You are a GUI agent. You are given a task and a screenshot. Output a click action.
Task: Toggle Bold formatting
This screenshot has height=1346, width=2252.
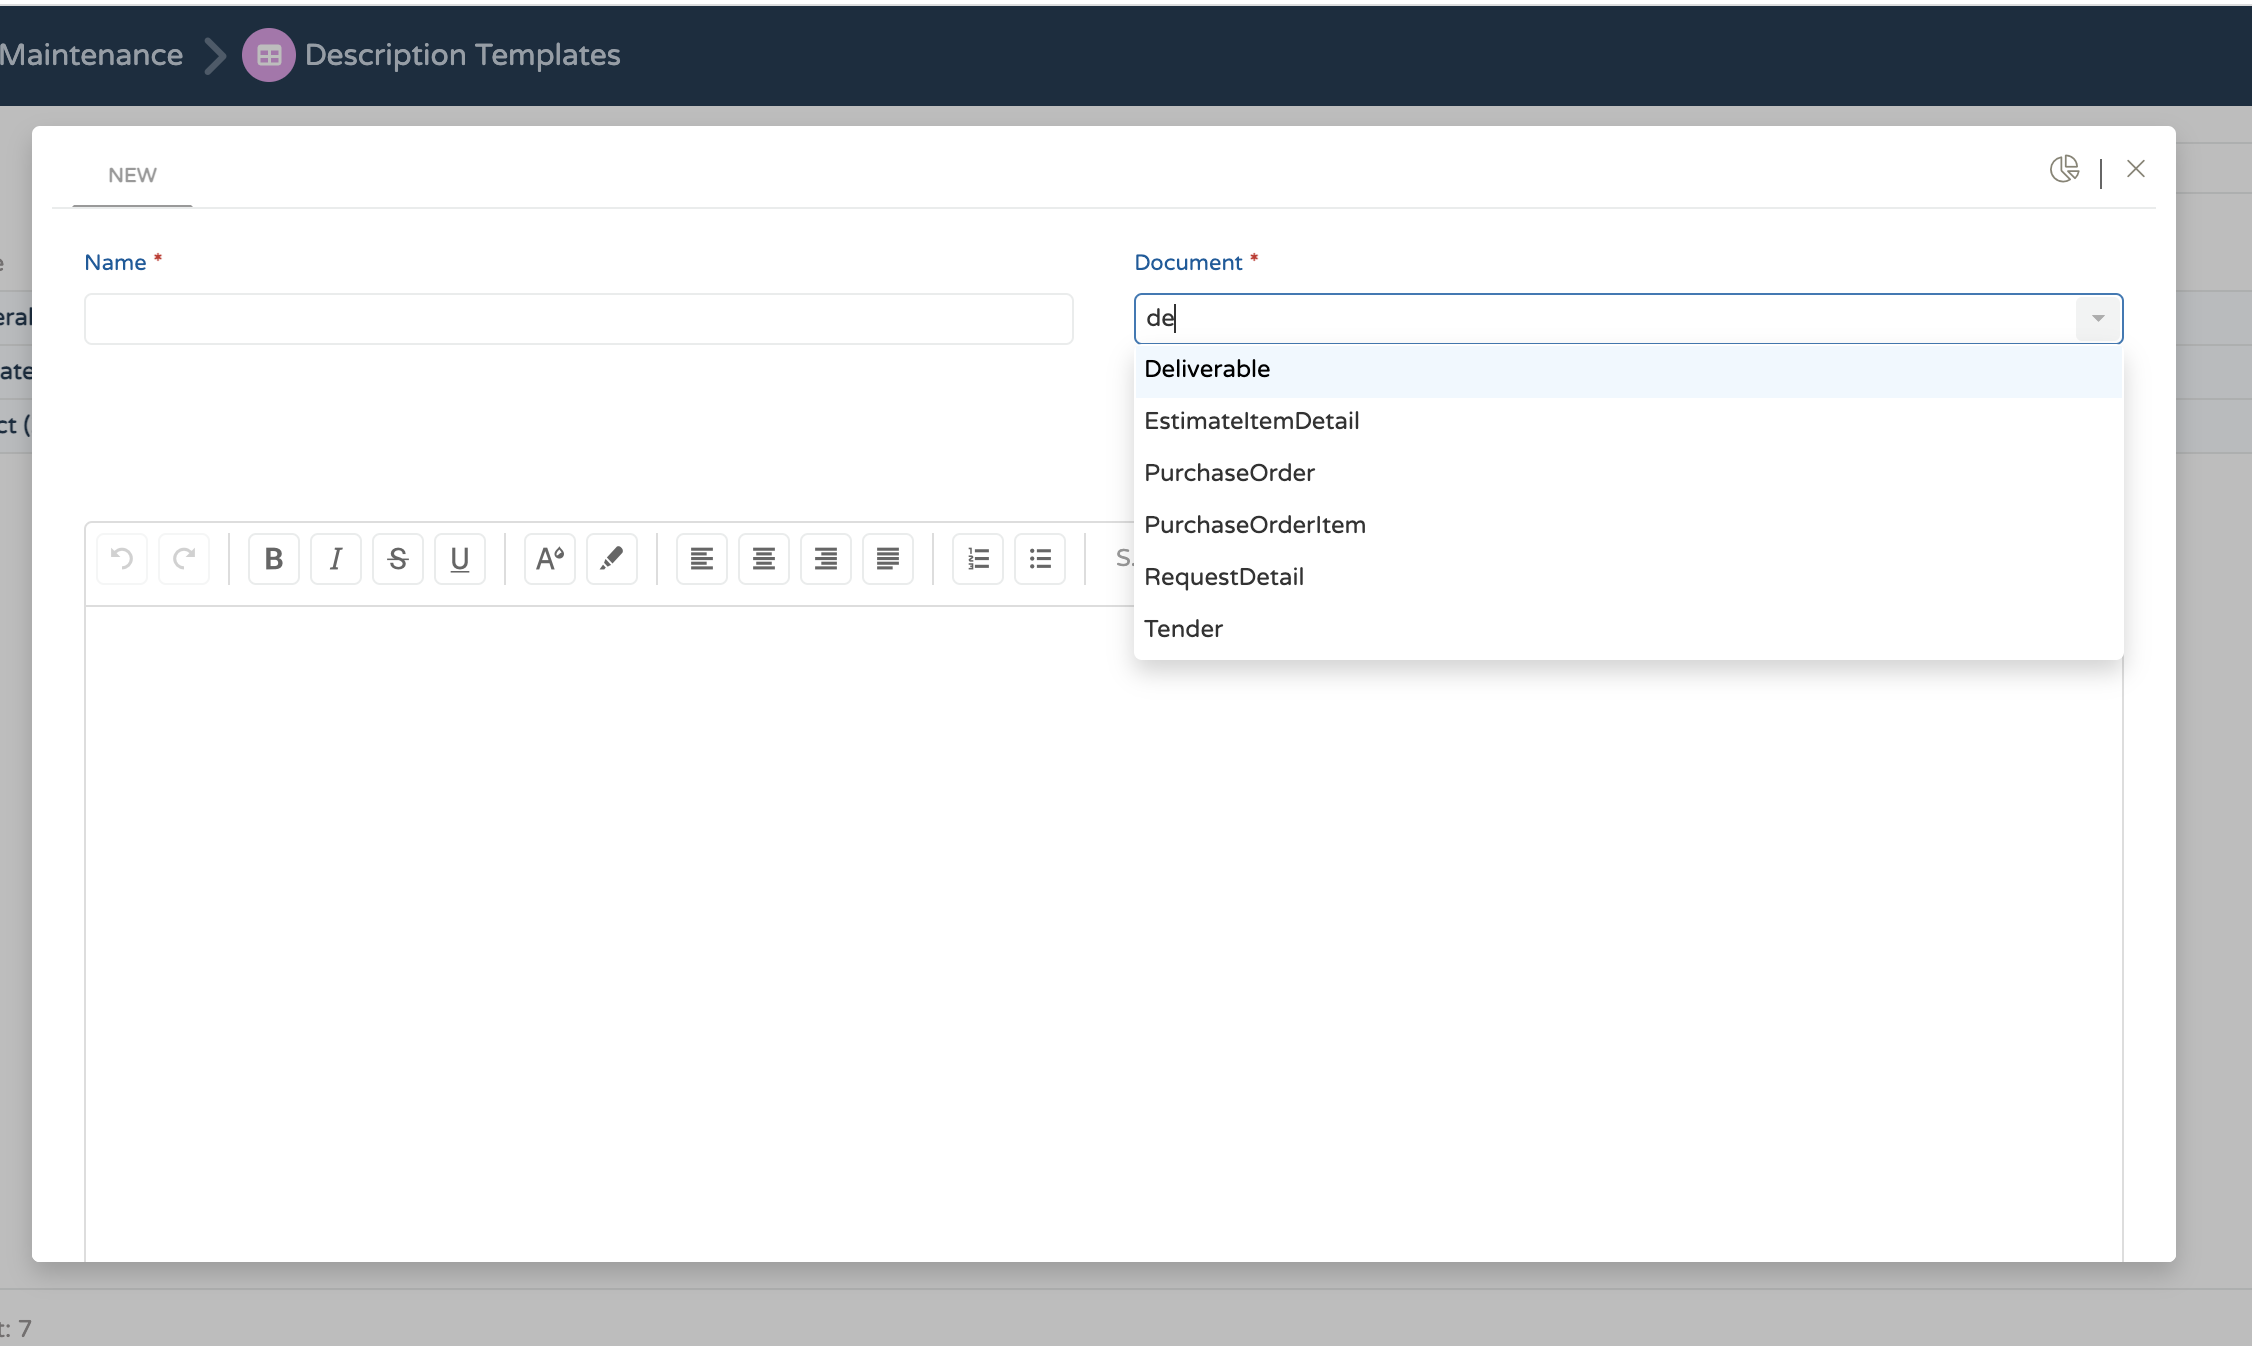[x=274, y=558]
